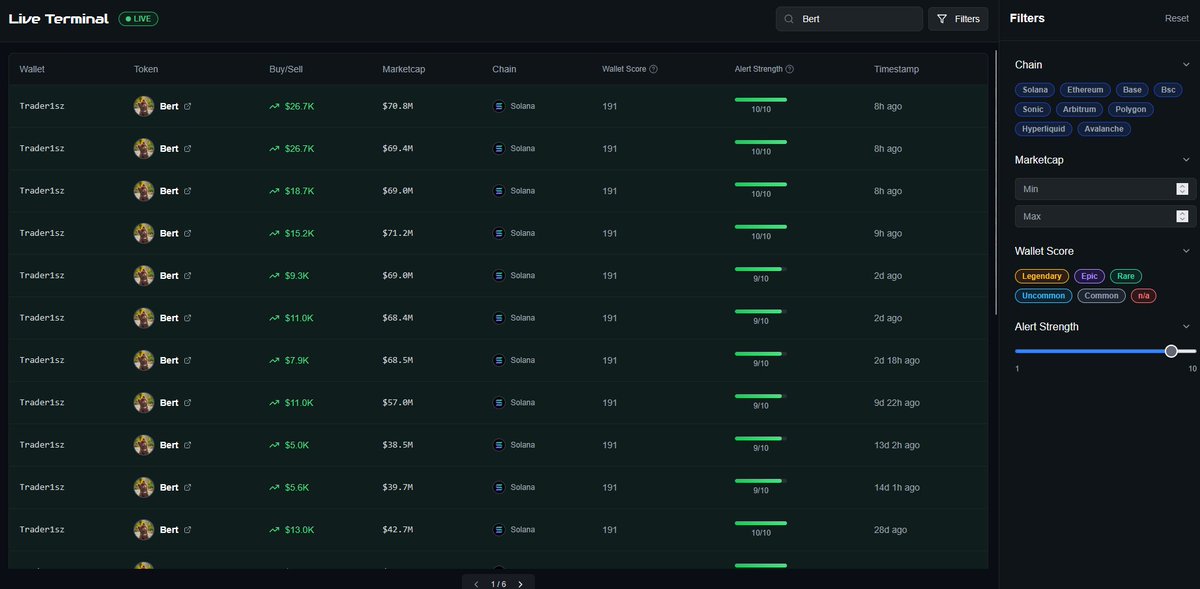
Task: Click the previous page arrow below the table
Action: tap(476, 583)
